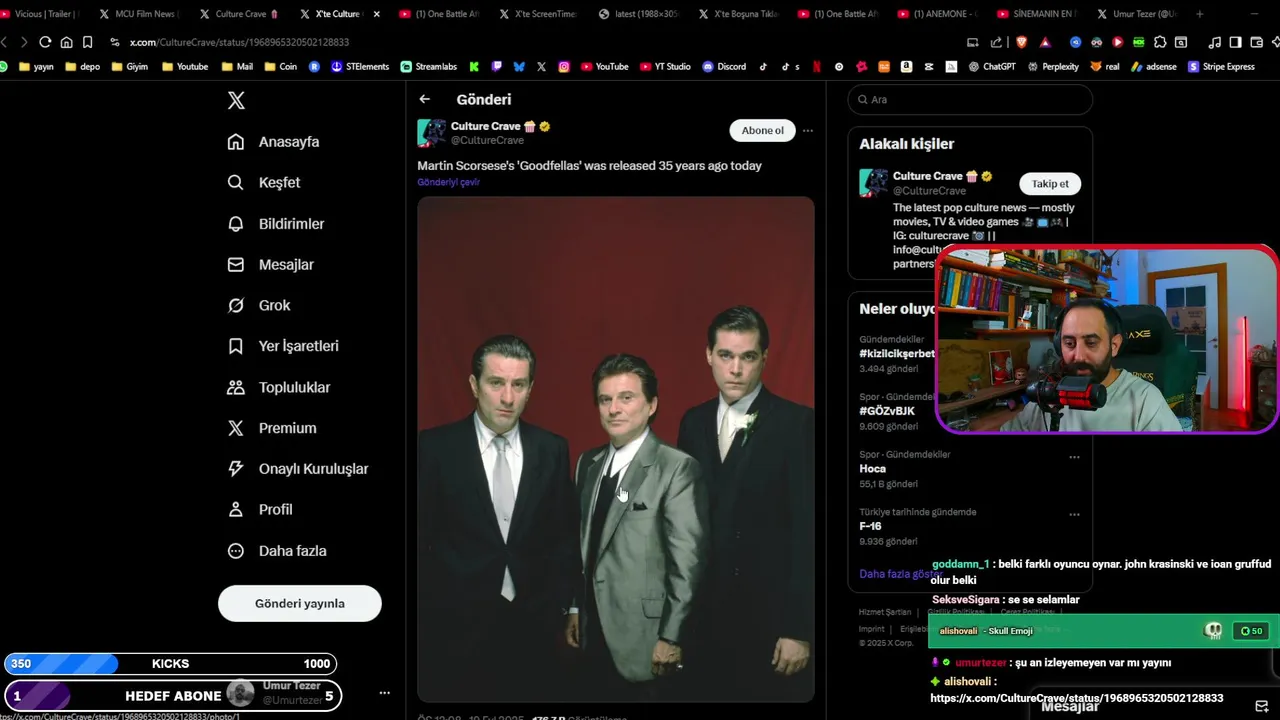
Task: Click new message icon in Mesajlar drawer
Action: [1262, 706]
